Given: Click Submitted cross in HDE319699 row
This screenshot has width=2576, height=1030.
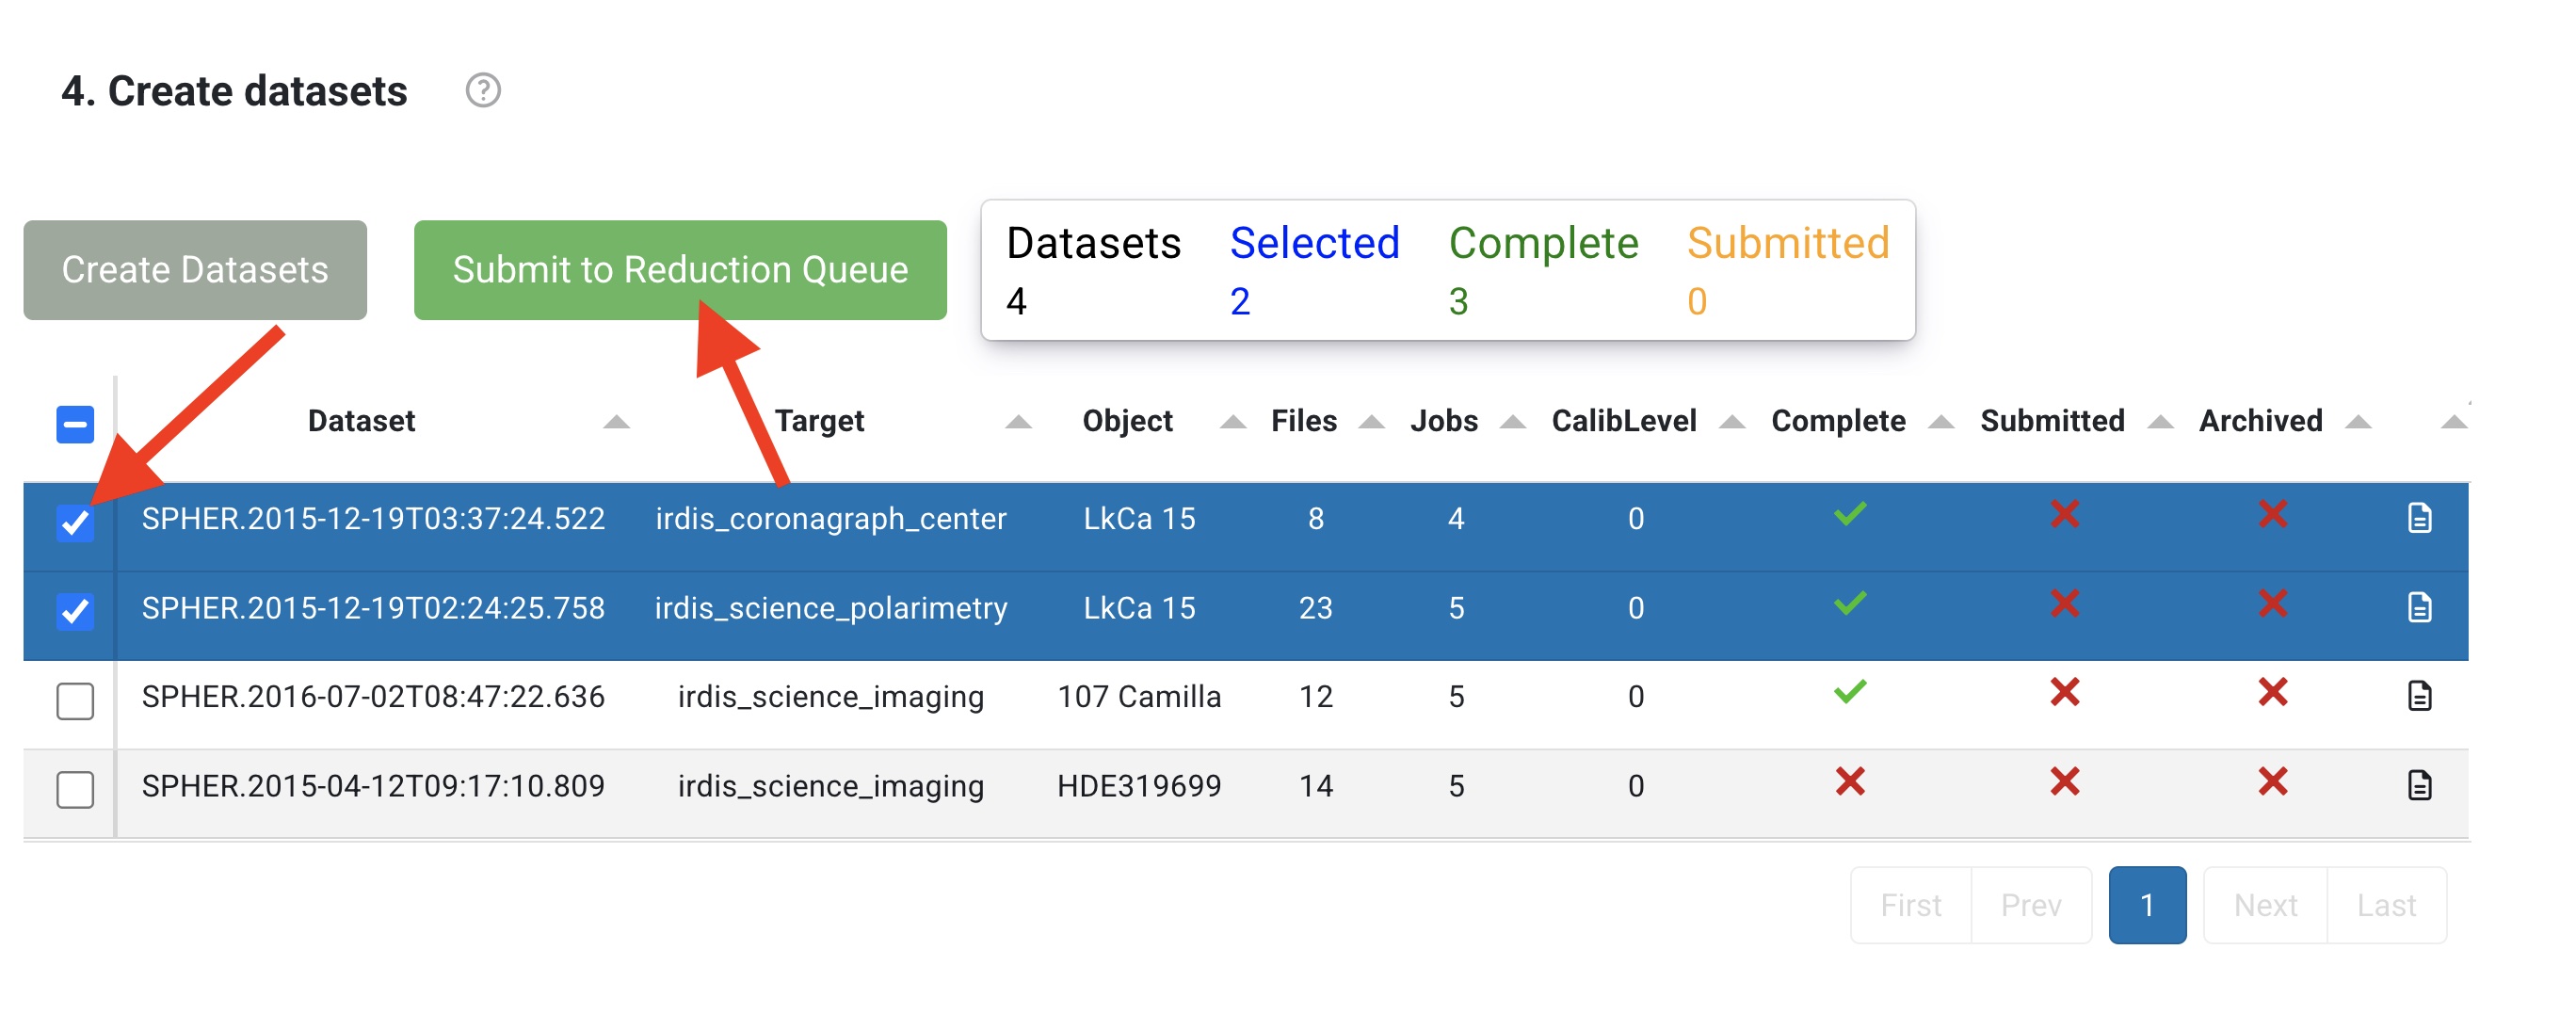Looking at the screenshot, I should coord(2064,781).
